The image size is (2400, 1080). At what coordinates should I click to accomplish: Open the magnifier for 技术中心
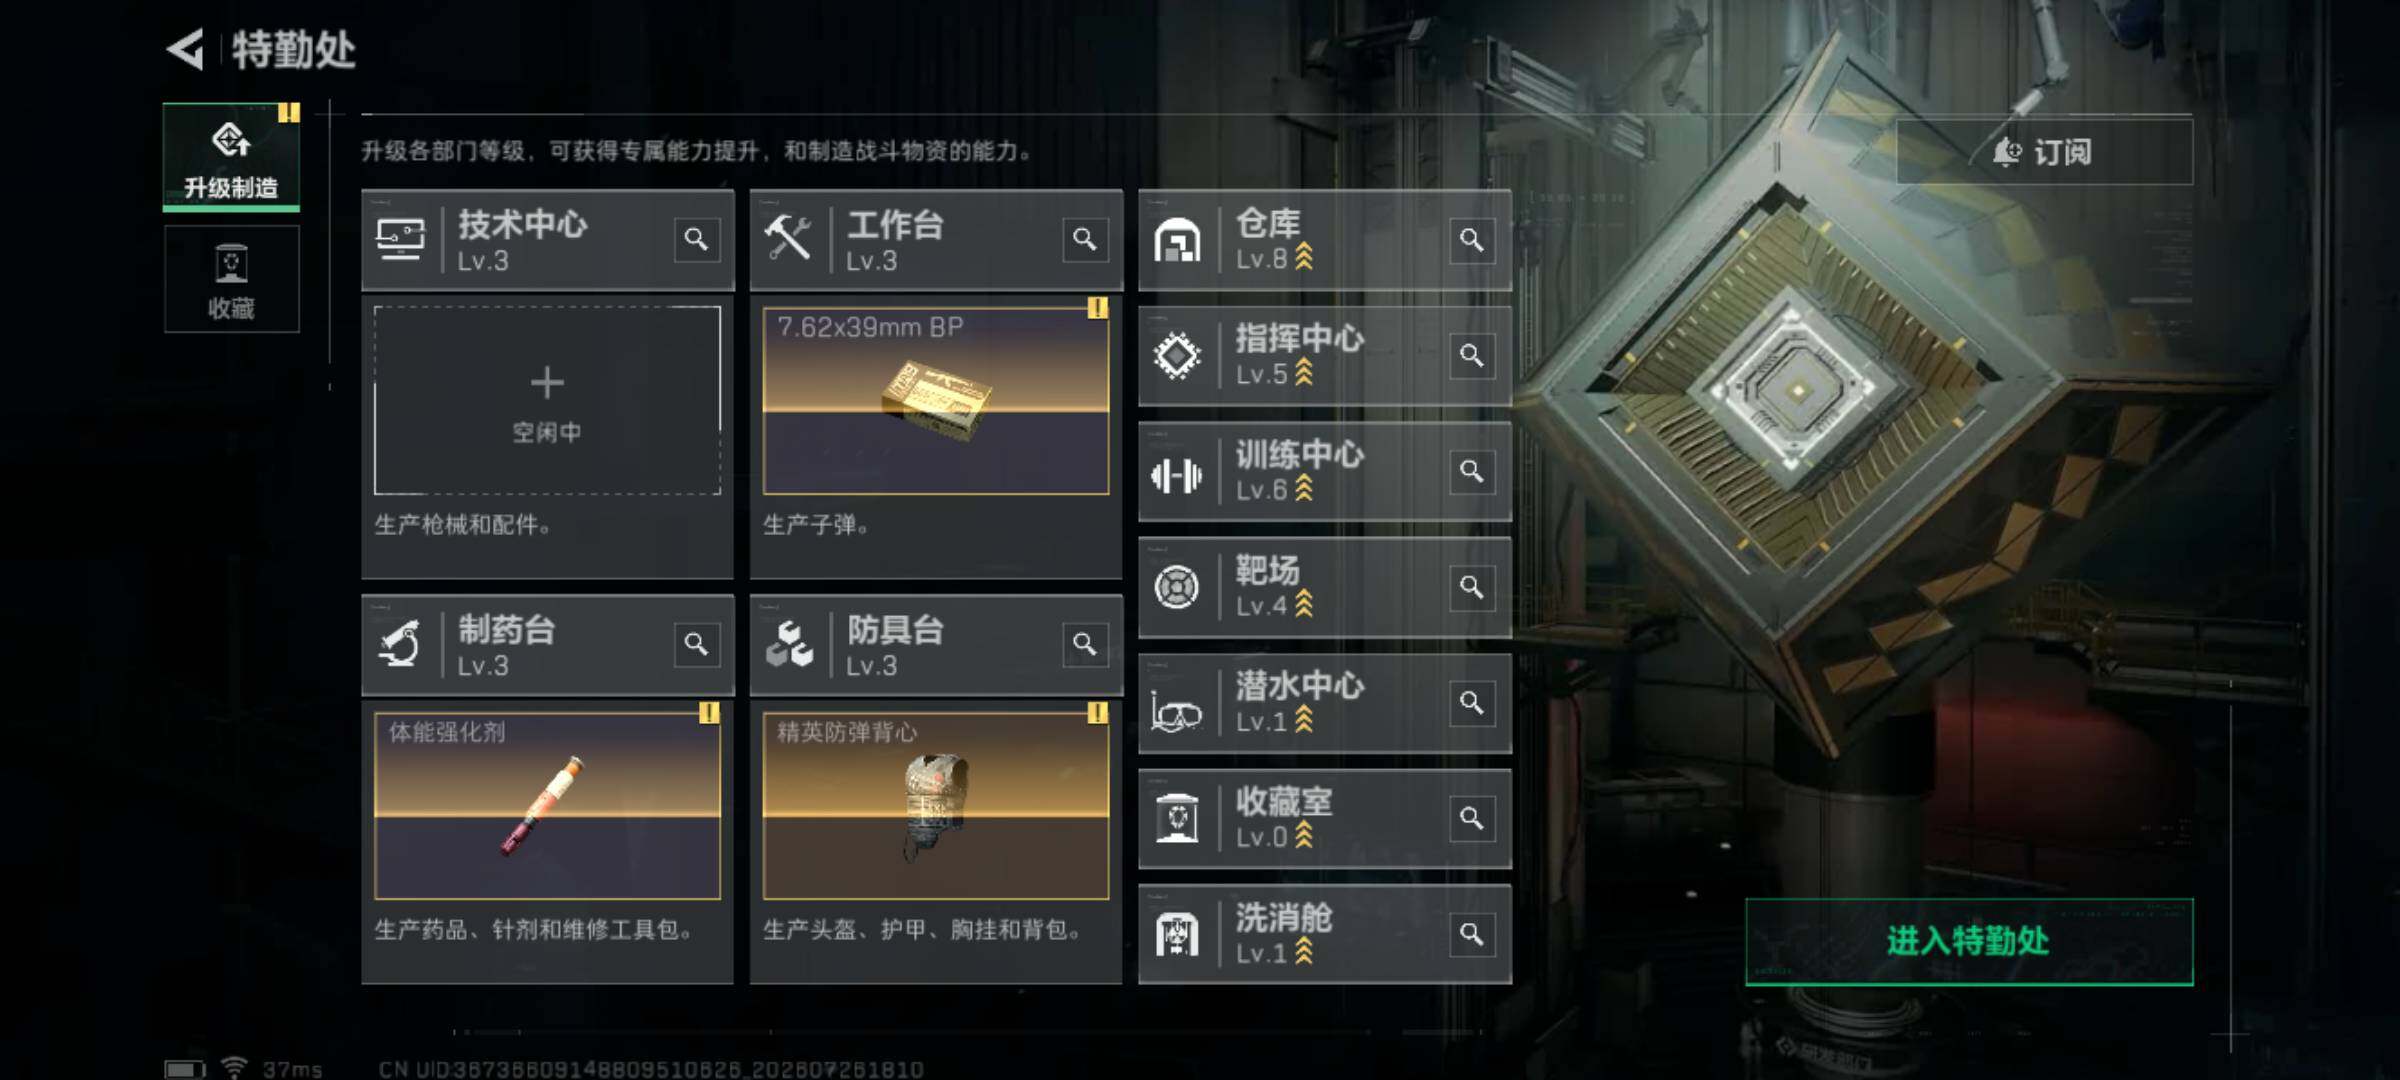point(697,240)
